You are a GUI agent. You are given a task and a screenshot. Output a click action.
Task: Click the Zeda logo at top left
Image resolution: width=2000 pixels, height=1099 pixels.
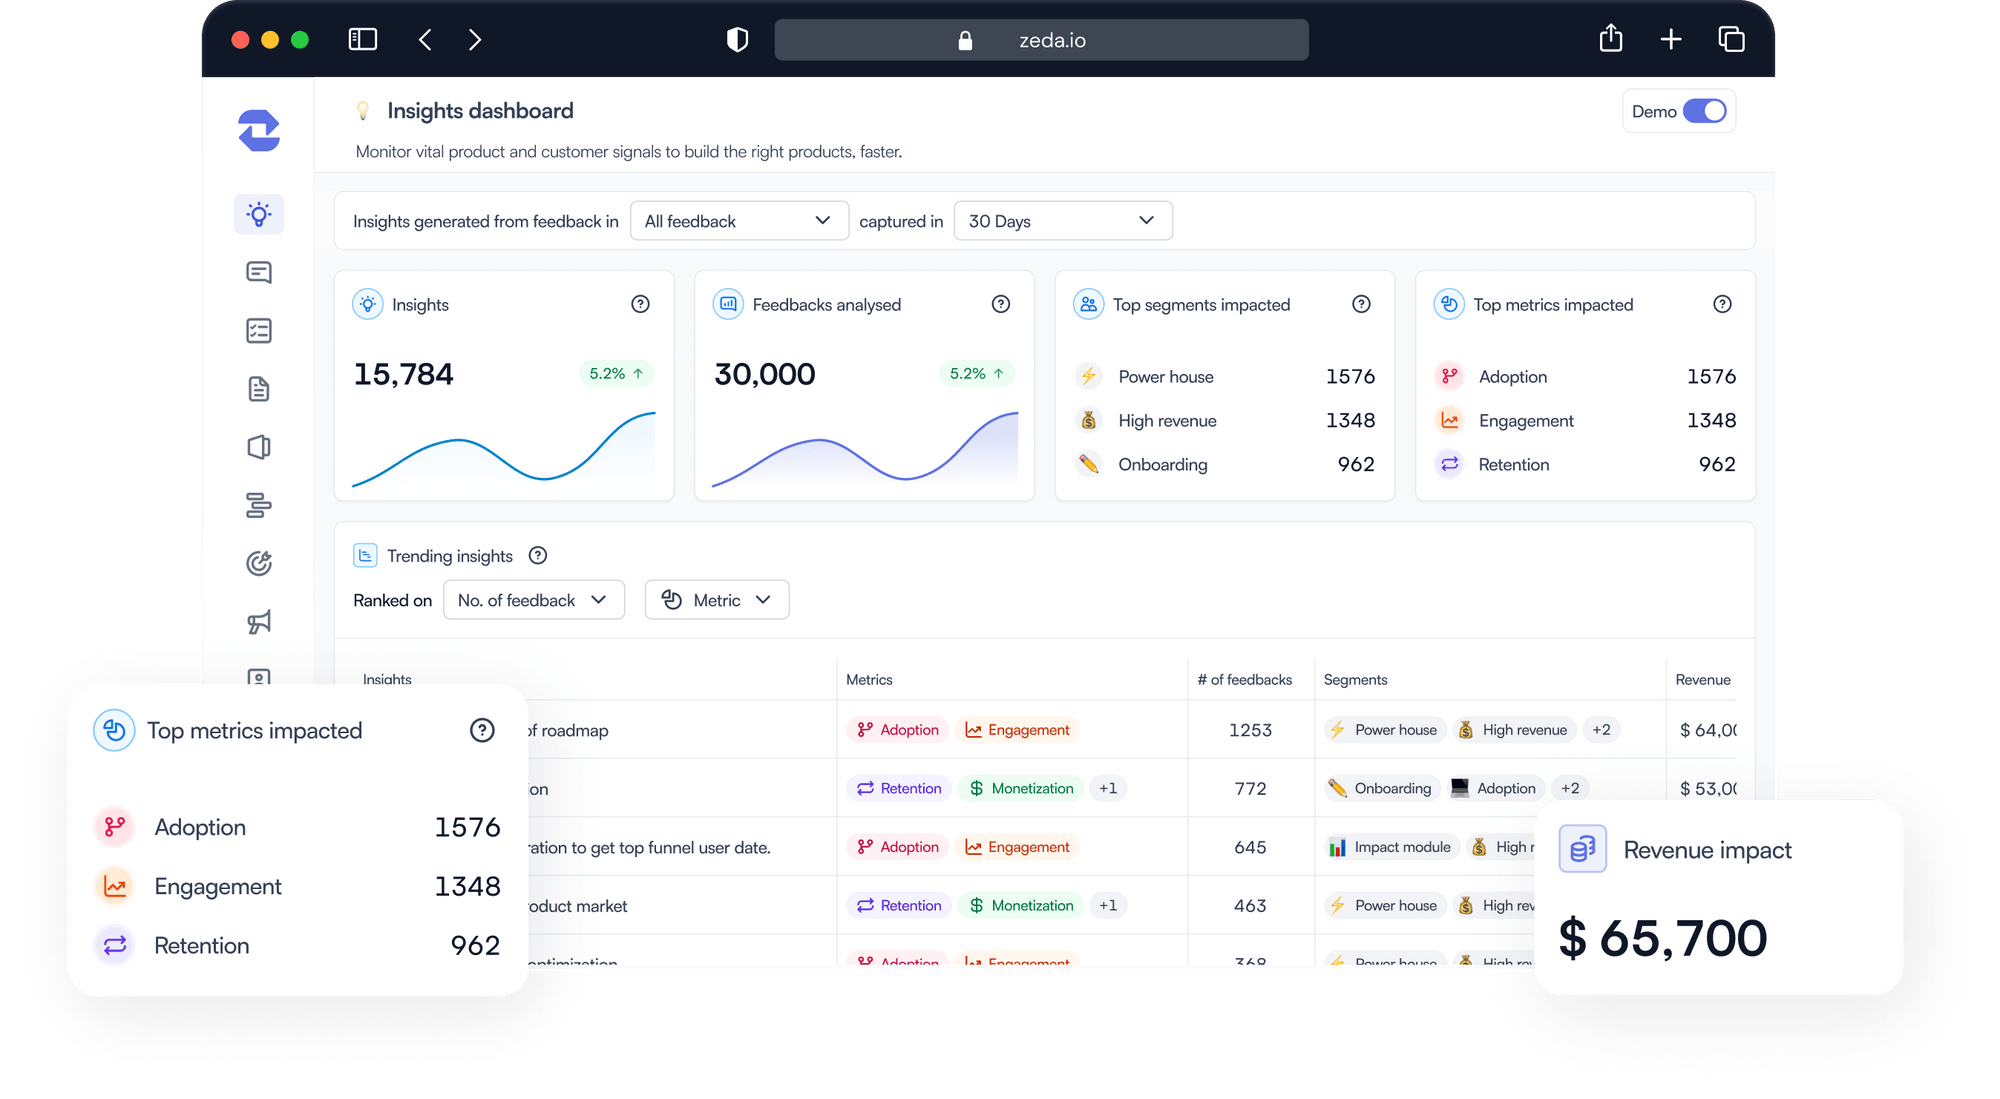click(258, 131)
